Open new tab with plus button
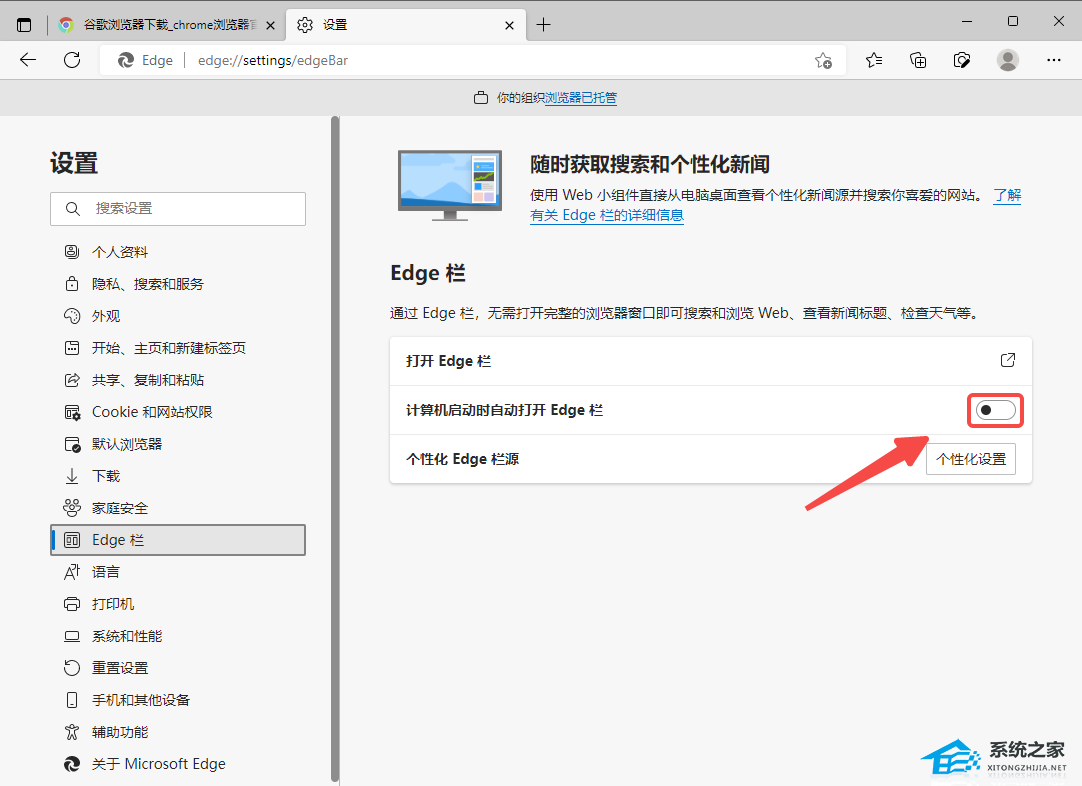Image resolution: width=1082 pixels, height=786 pixels. coord(543,23)
